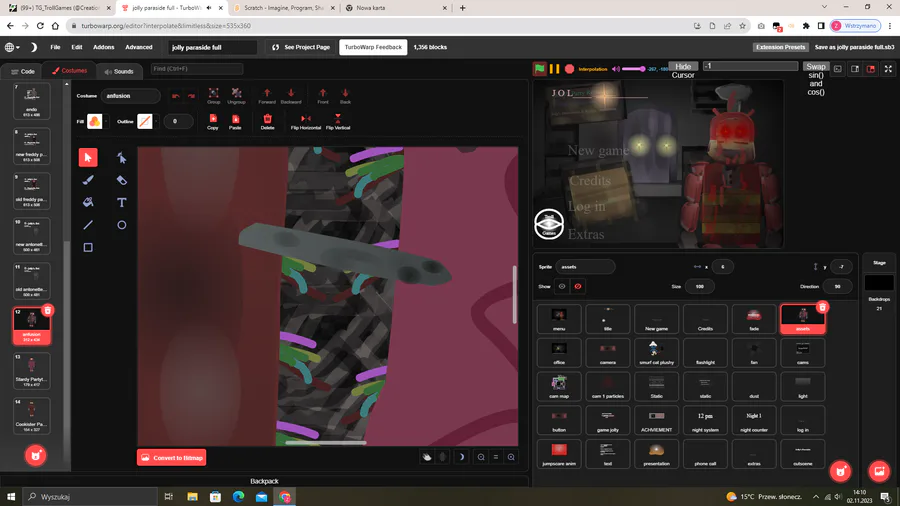
Task: Zoom in on the paint canvas
Action: 511,457
